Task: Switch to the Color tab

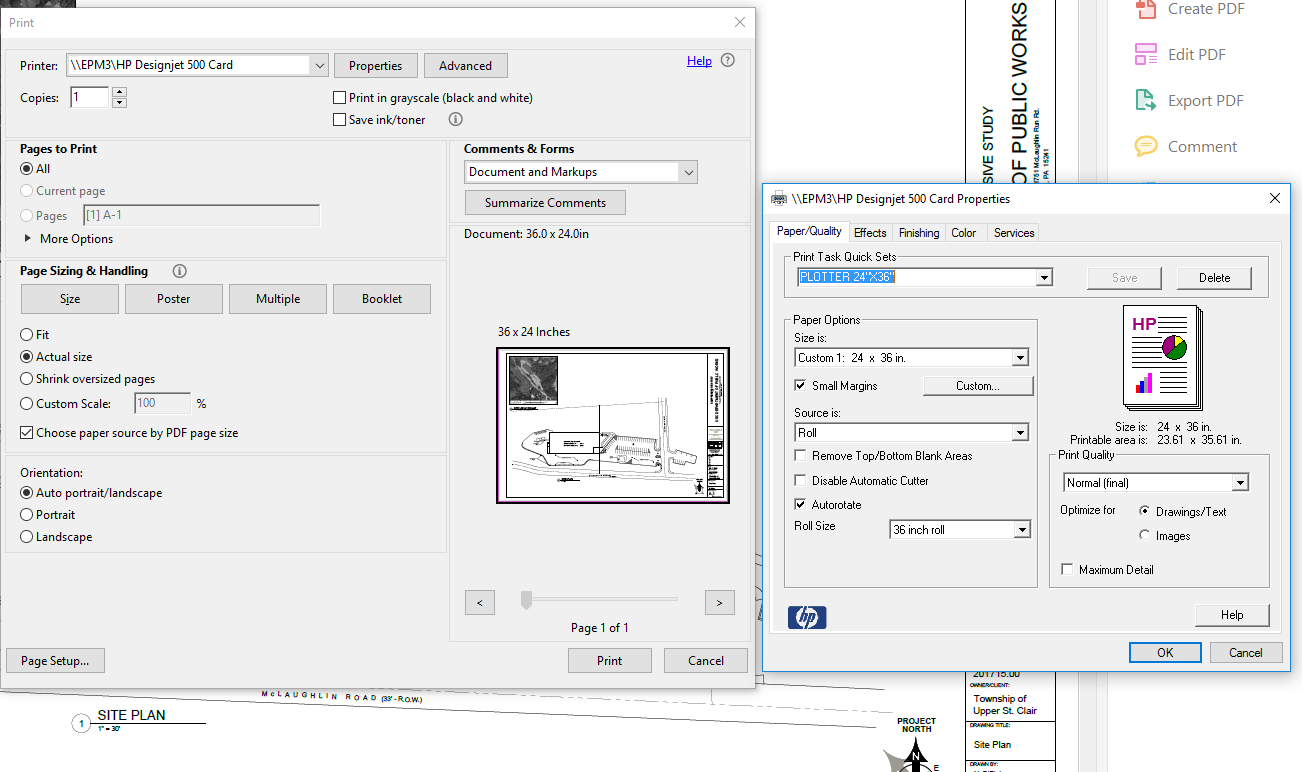Action: (964, 233)
